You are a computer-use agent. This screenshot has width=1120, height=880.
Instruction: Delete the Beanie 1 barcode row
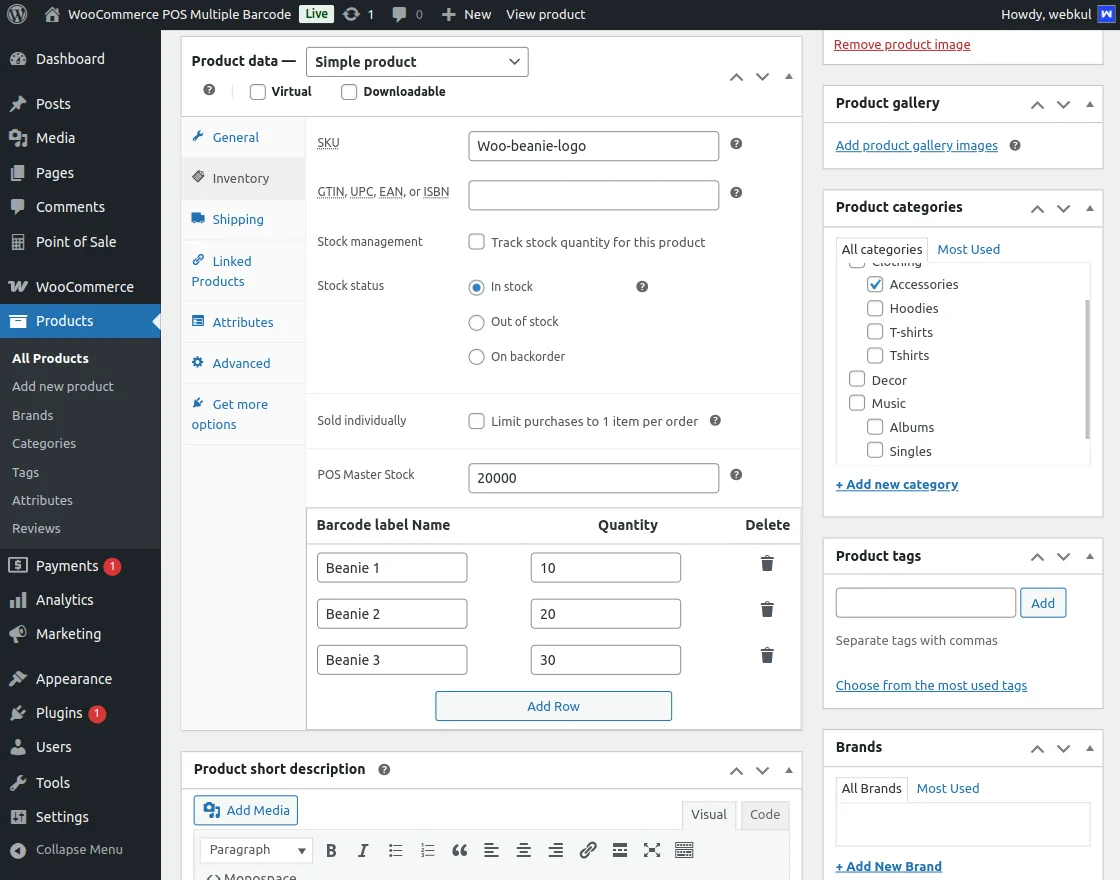coord(767,563)
